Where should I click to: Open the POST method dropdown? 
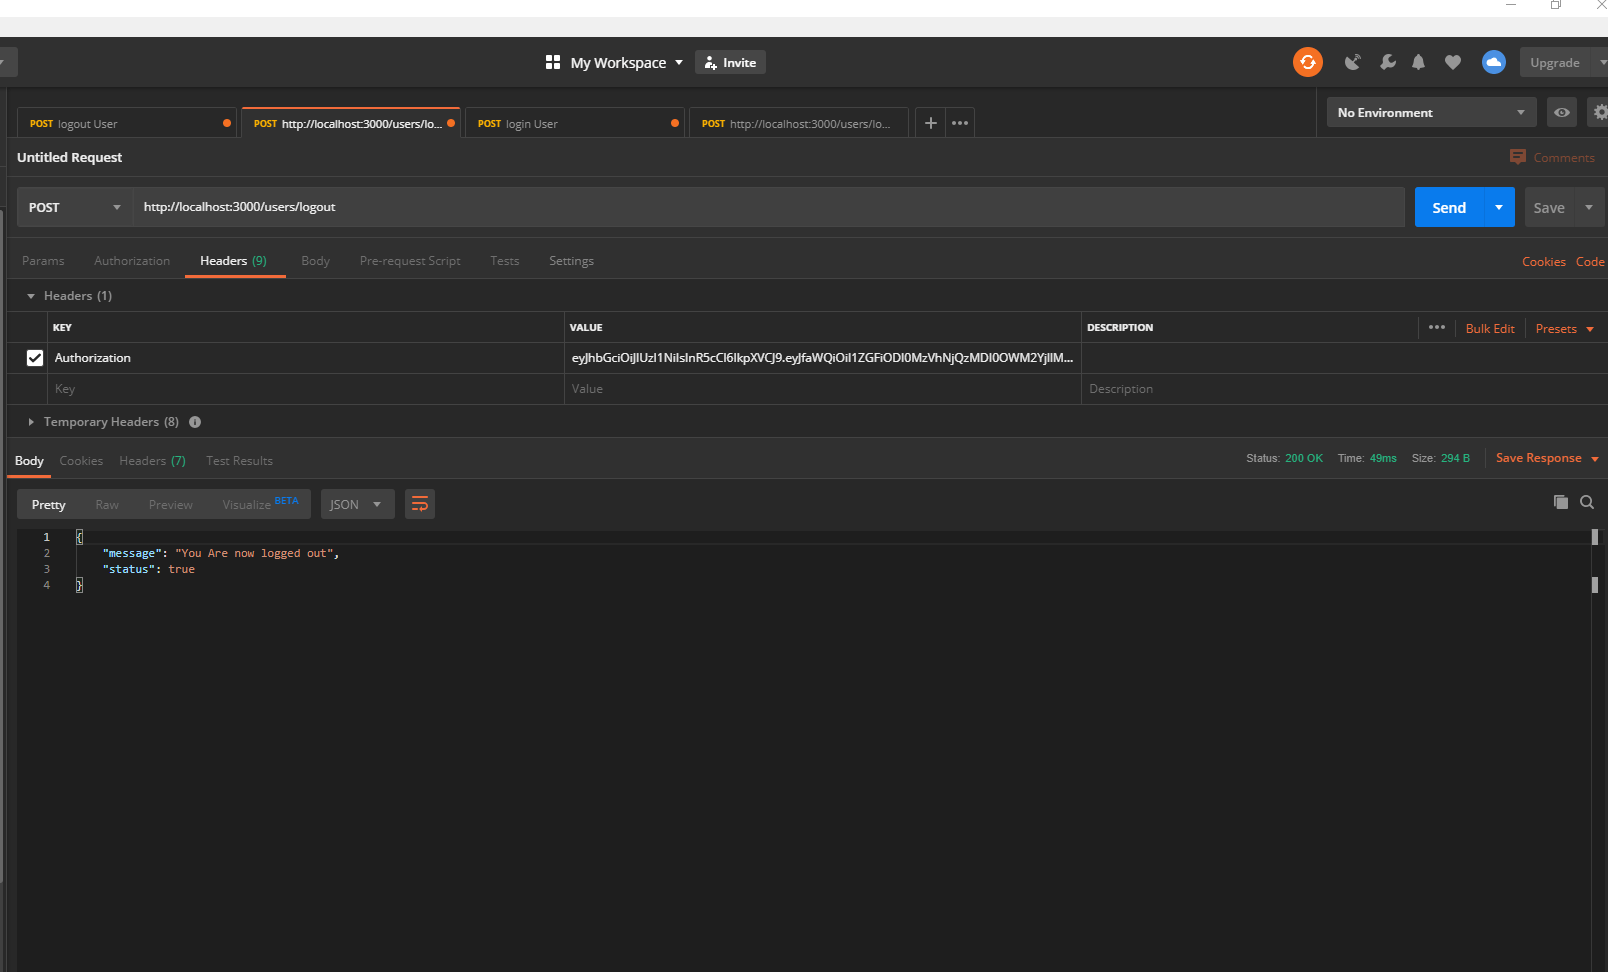click(x=74, y=207)
